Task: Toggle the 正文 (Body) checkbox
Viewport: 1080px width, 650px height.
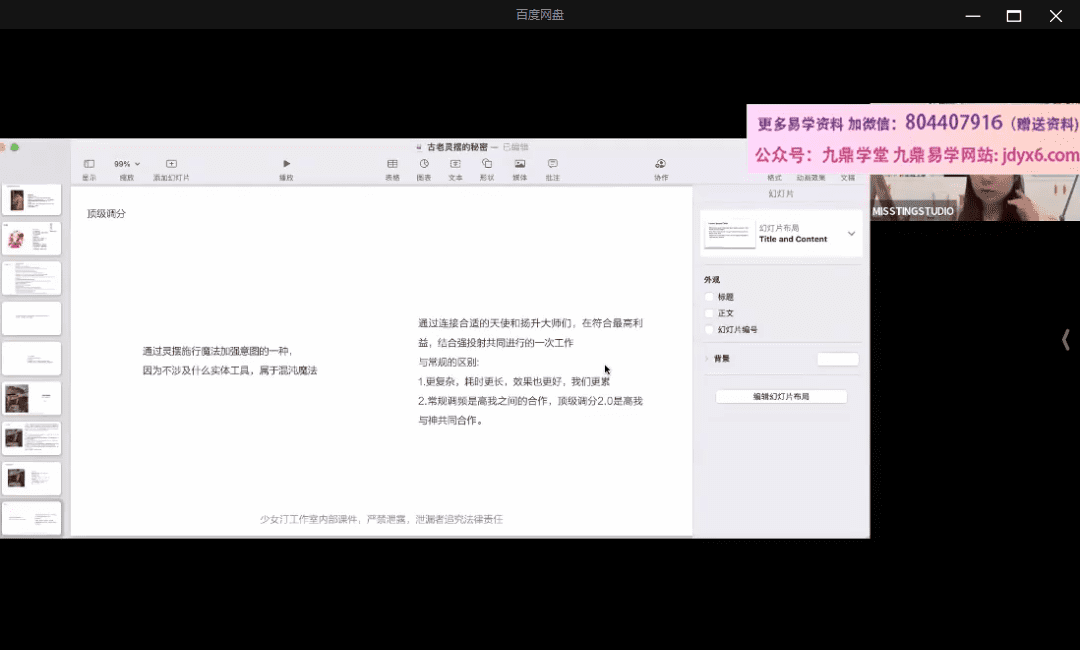Action: (x=710, y=313)
